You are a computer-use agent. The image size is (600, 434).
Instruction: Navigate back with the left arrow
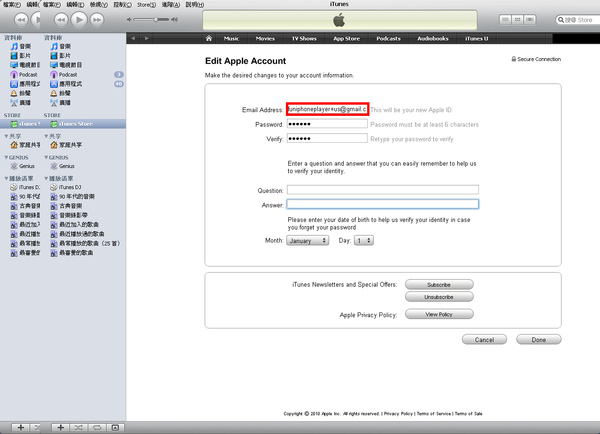(133, 38)
